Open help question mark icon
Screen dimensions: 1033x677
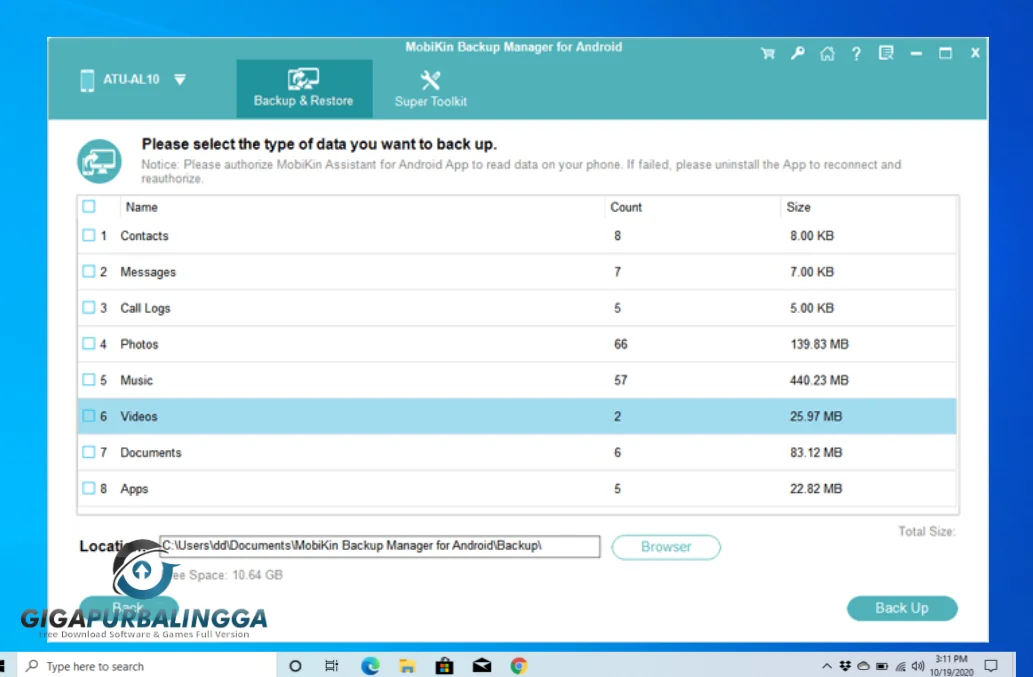click(856, 53)
